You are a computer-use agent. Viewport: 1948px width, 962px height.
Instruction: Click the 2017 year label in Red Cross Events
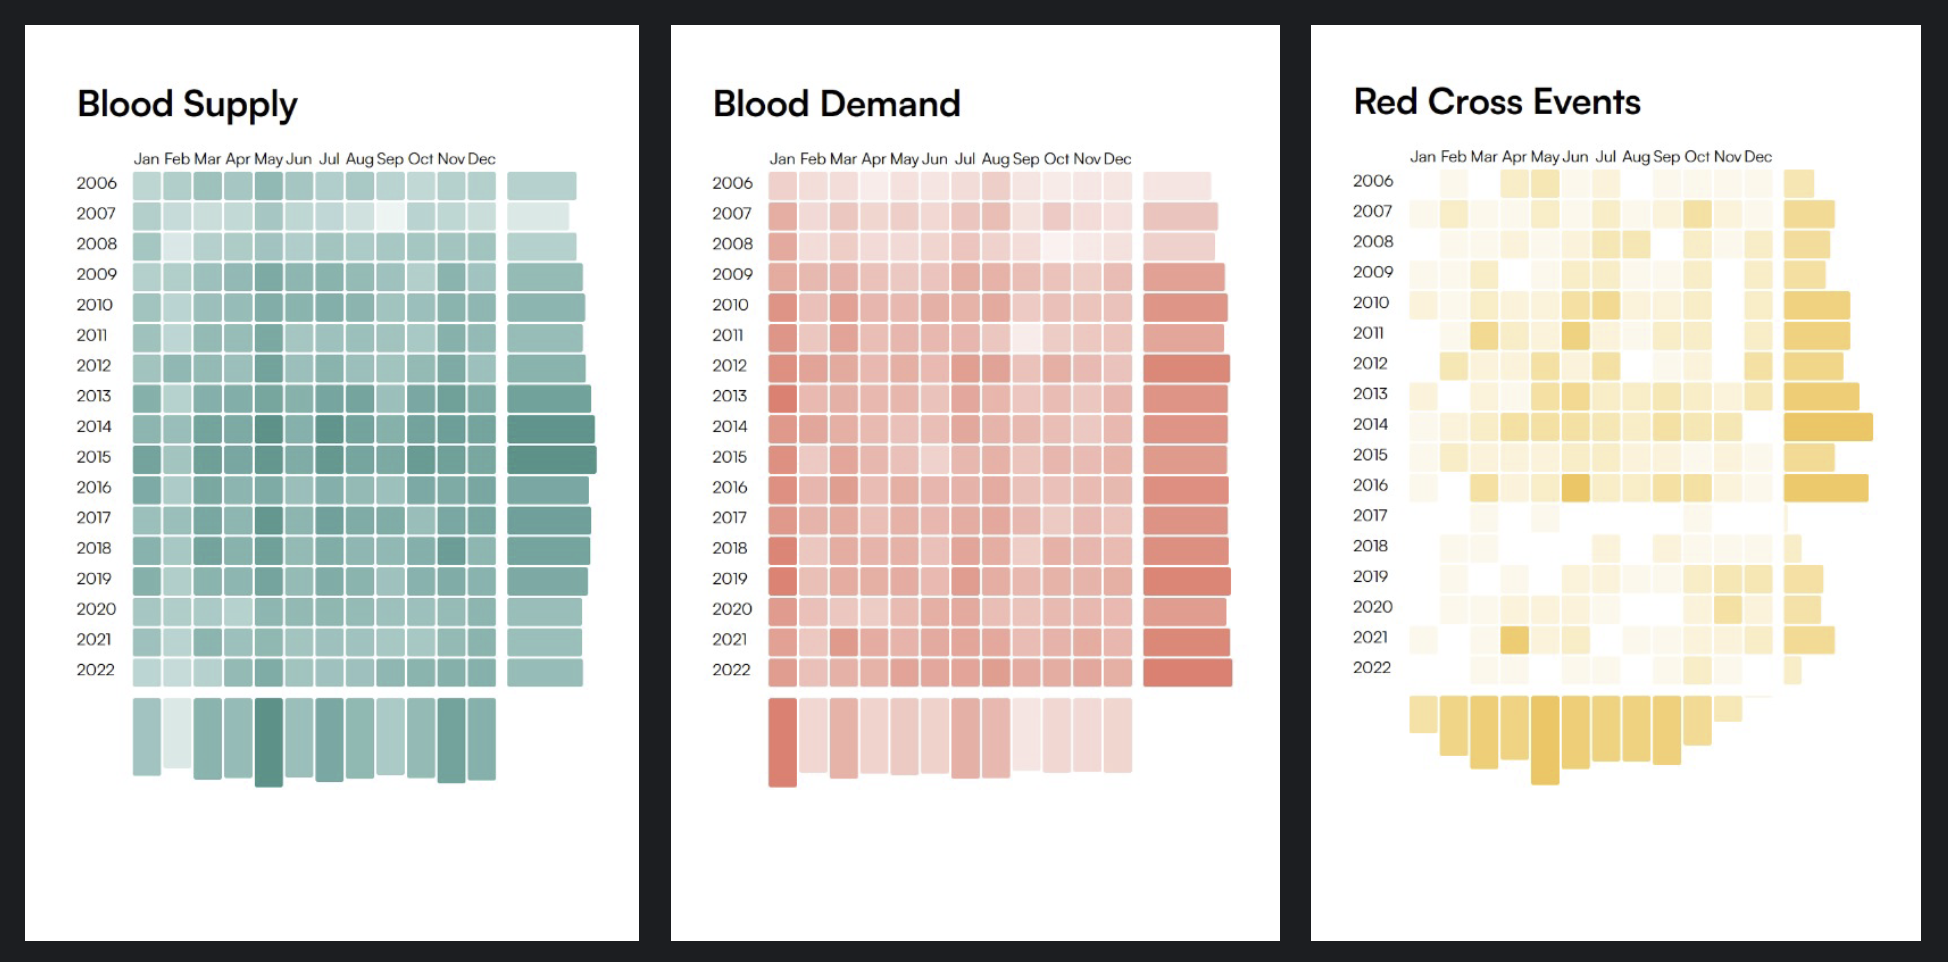click(1370, 516)
